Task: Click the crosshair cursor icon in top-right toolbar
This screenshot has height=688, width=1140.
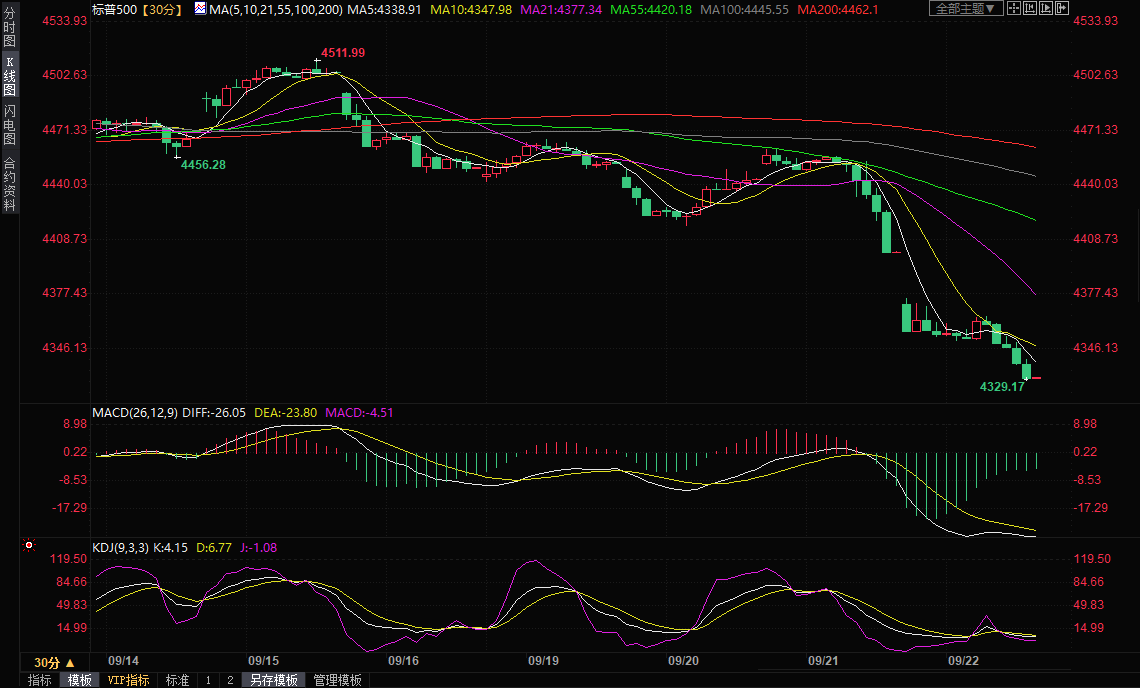Action: pyautogui.click(x=1014, y=9)
